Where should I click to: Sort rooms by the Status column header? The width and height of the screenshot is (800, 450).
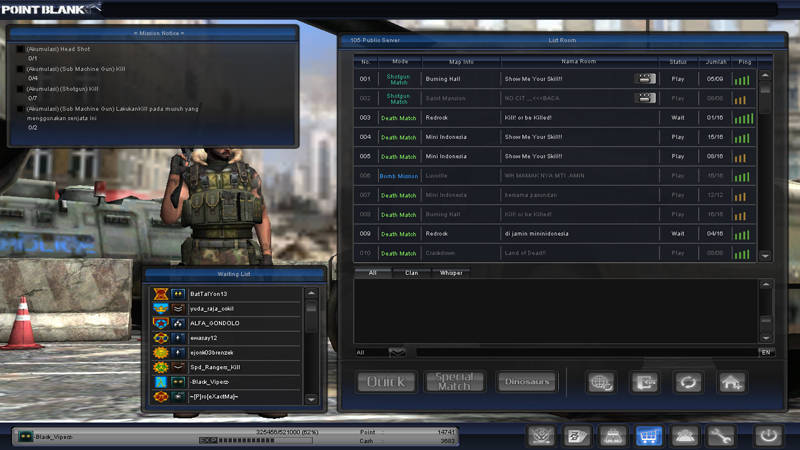click(x=678, y=61)
